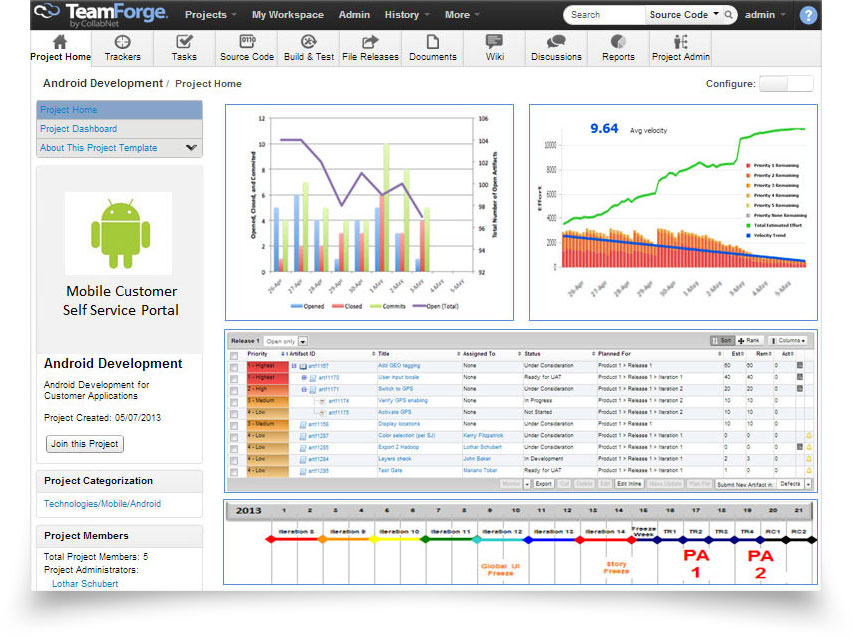Open Discussions icon in toolbar
This screenshot has height=637, width=852.
(556, 46)
